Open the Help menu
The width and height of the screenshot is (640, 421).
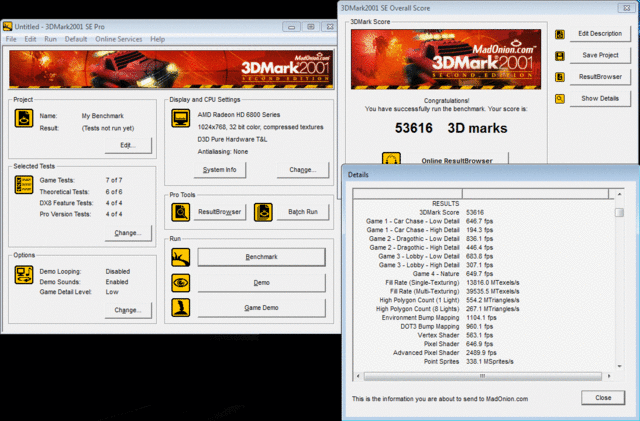158,39
